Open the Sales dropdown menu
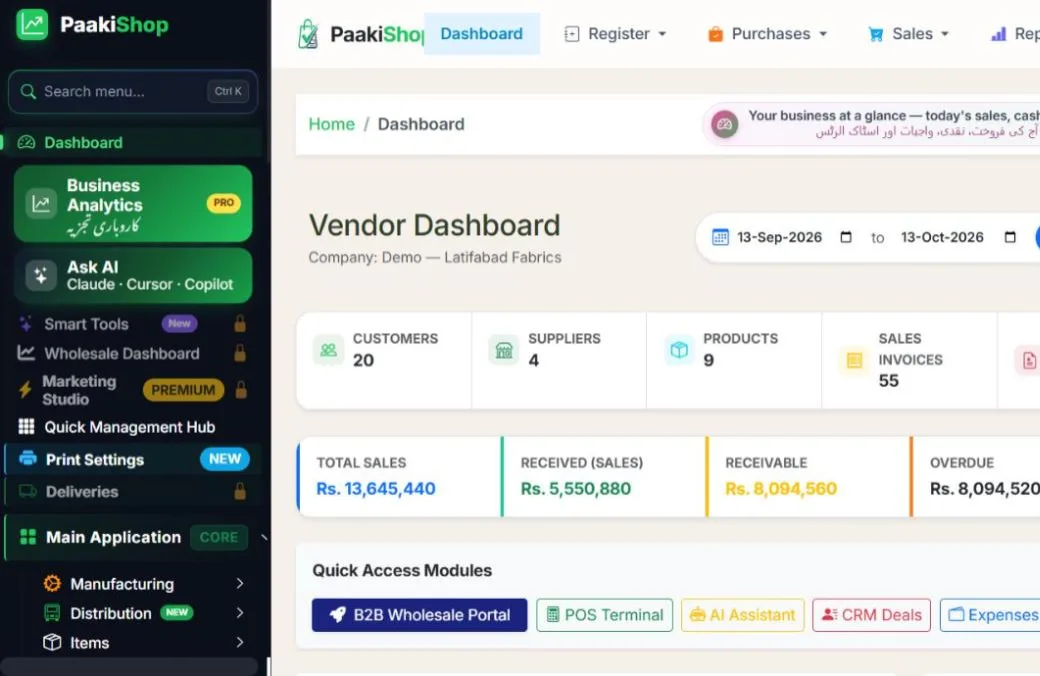This screenshot has height=676, width=1040. 909,34
